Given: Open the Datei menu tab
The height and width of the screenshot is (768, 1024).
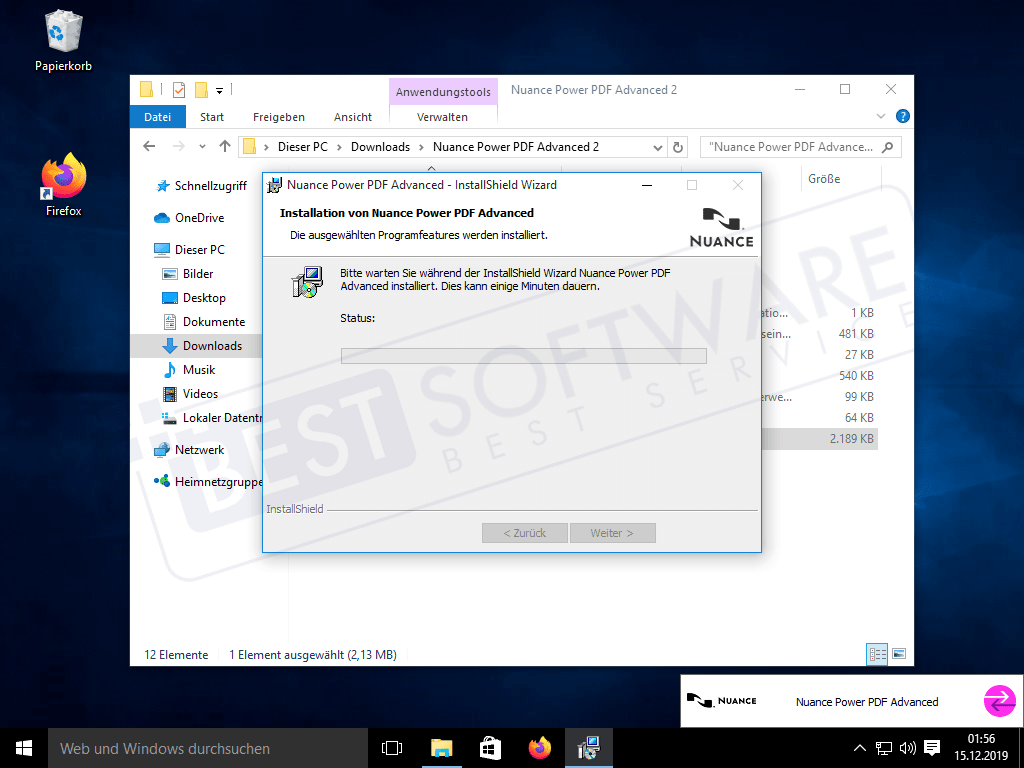Looking at the screenshot, I should 158,117.
